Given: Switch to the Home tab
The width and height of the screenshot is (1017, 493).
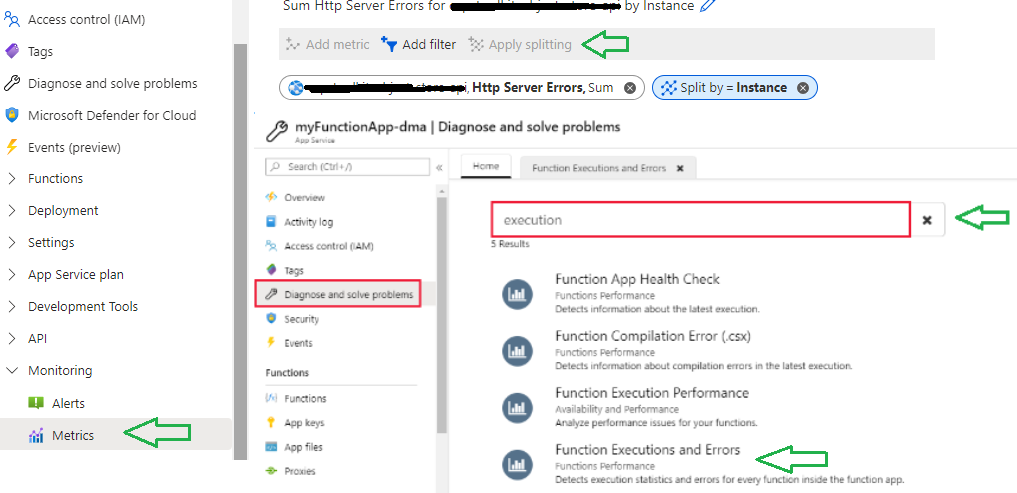Looking at the screenshot, I should [x=486, y=166].
